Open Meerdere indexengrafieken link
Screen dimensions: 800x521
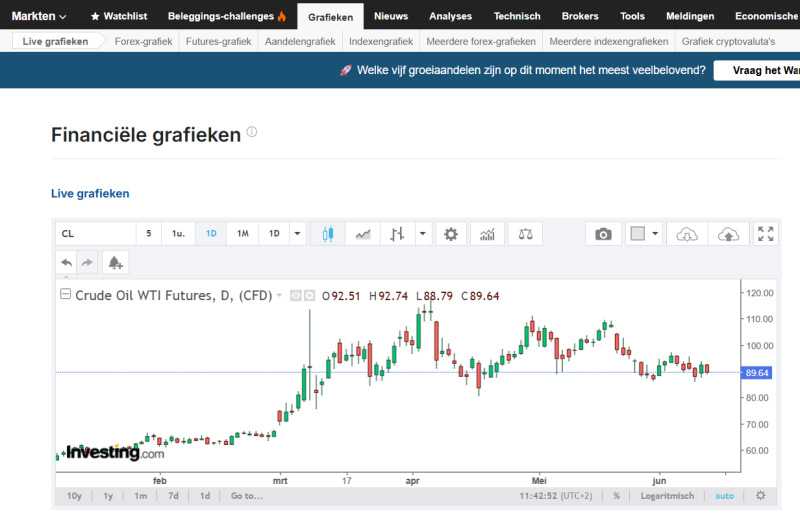(609, 41)
